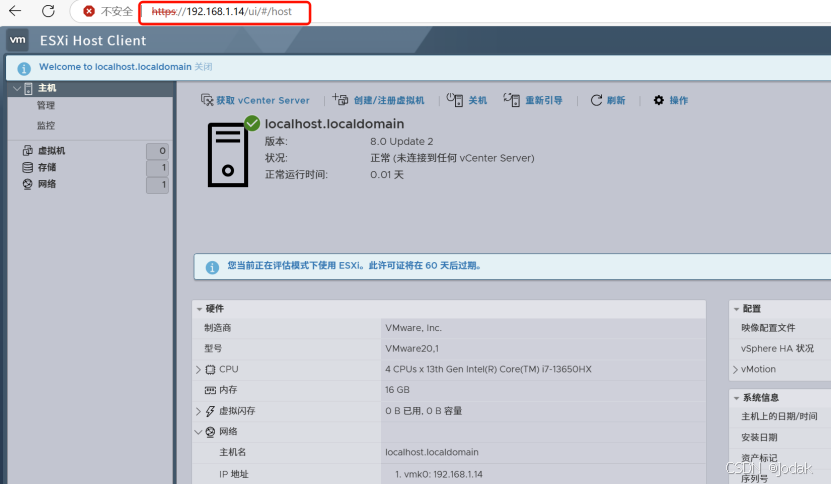Select the 存储 count badge
Viewport: 831px width, 484px height.
[157, 168]
